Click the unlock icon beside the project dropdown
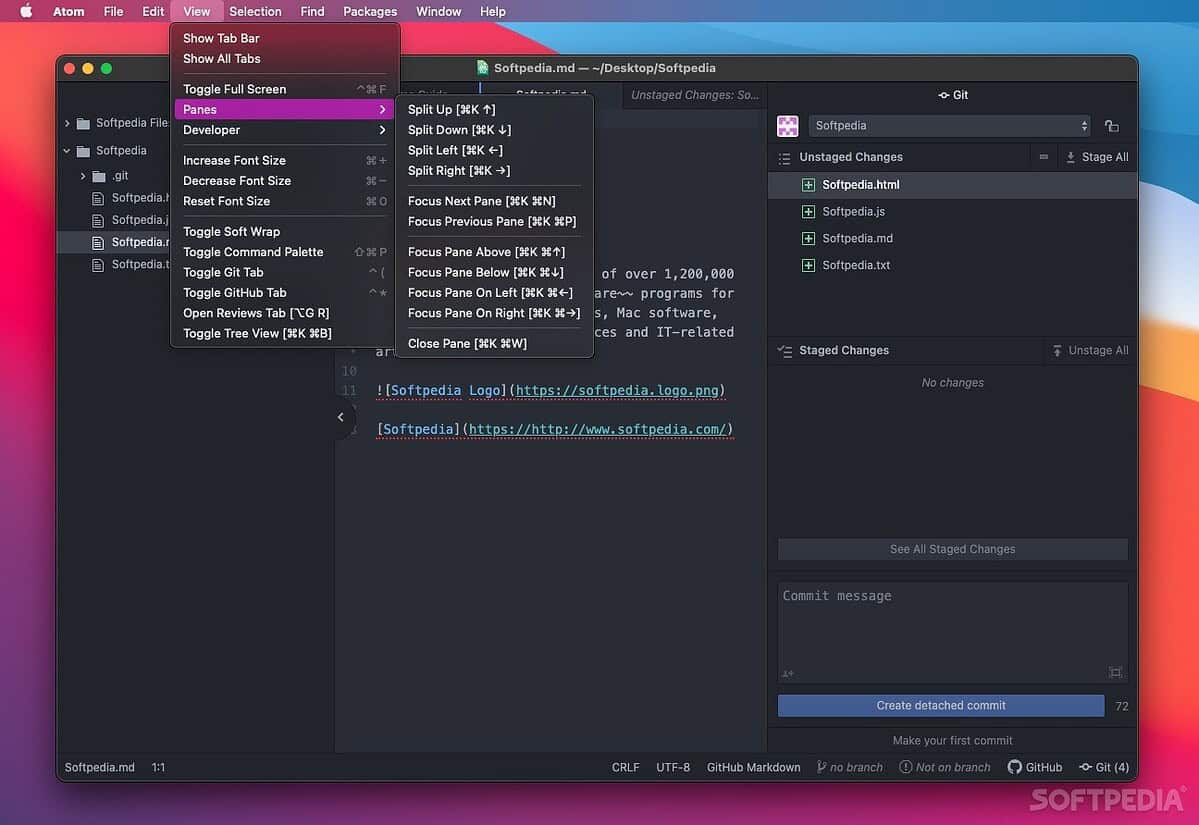Viewport: 1199px width, 825px height. tap(1110, 125)
